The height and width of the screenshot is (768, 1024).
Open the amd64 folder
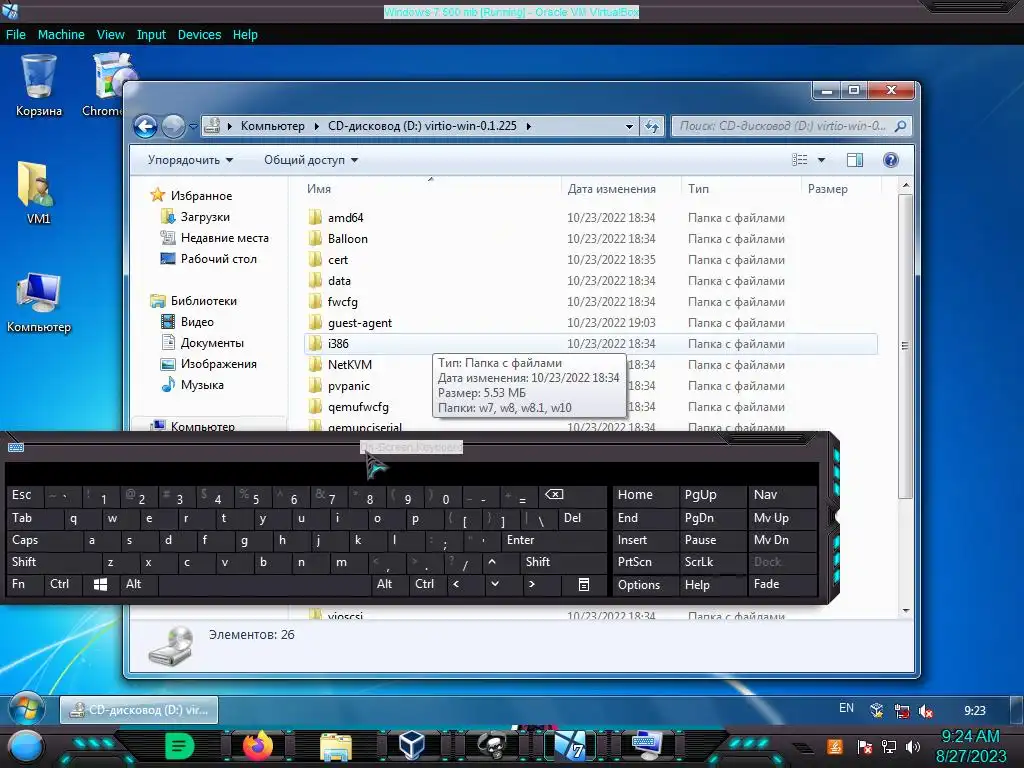[x=345, y=217]
